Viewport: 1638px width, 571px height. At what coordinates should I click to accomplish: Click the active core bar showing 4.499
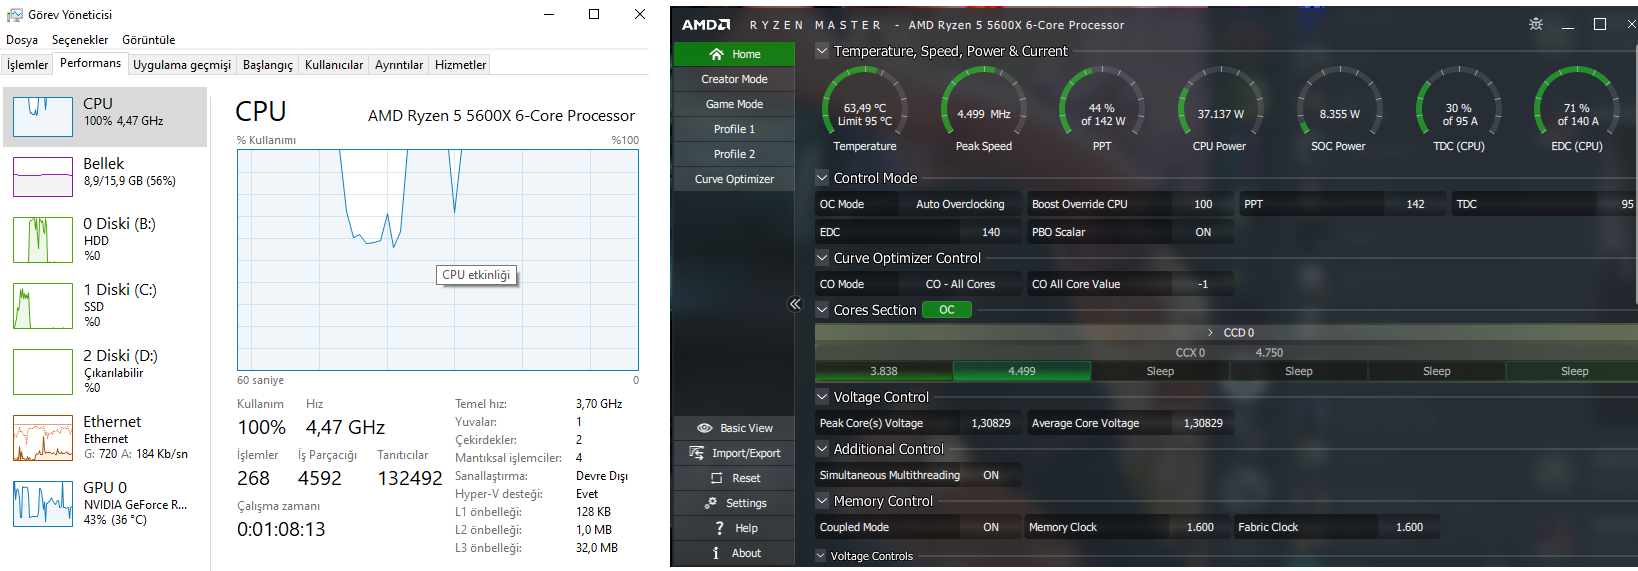[1022, 371]
